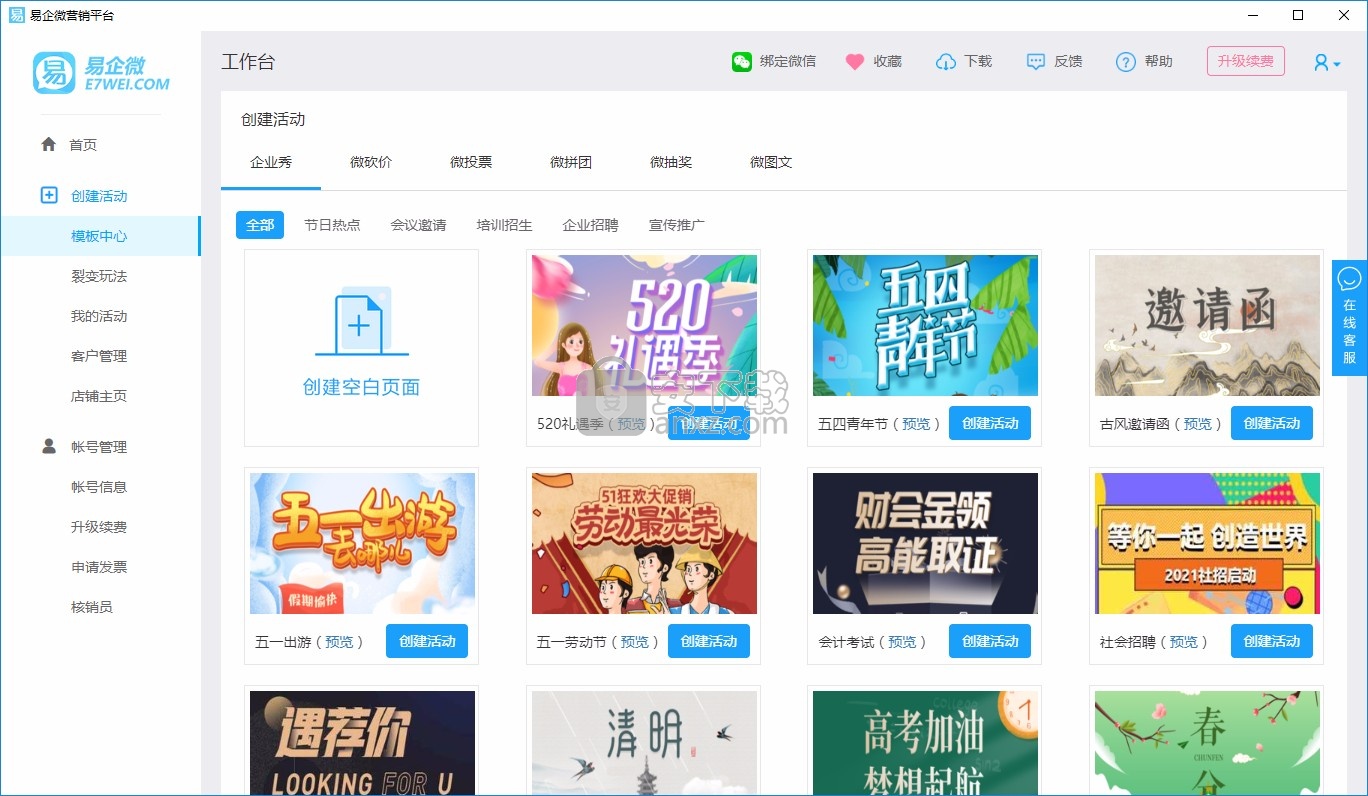Click the 清明 template thumbnail

[644, 743]
